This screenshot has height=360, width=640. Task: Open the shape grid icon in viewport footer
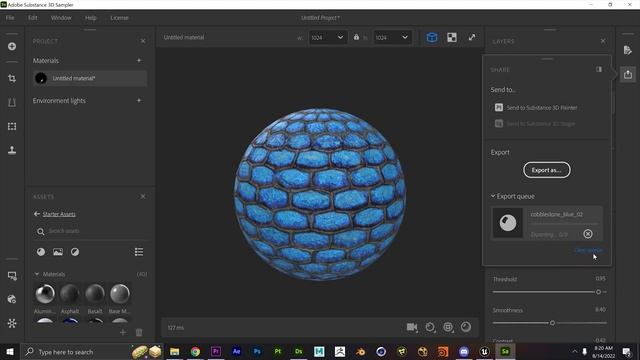(448, 327)
